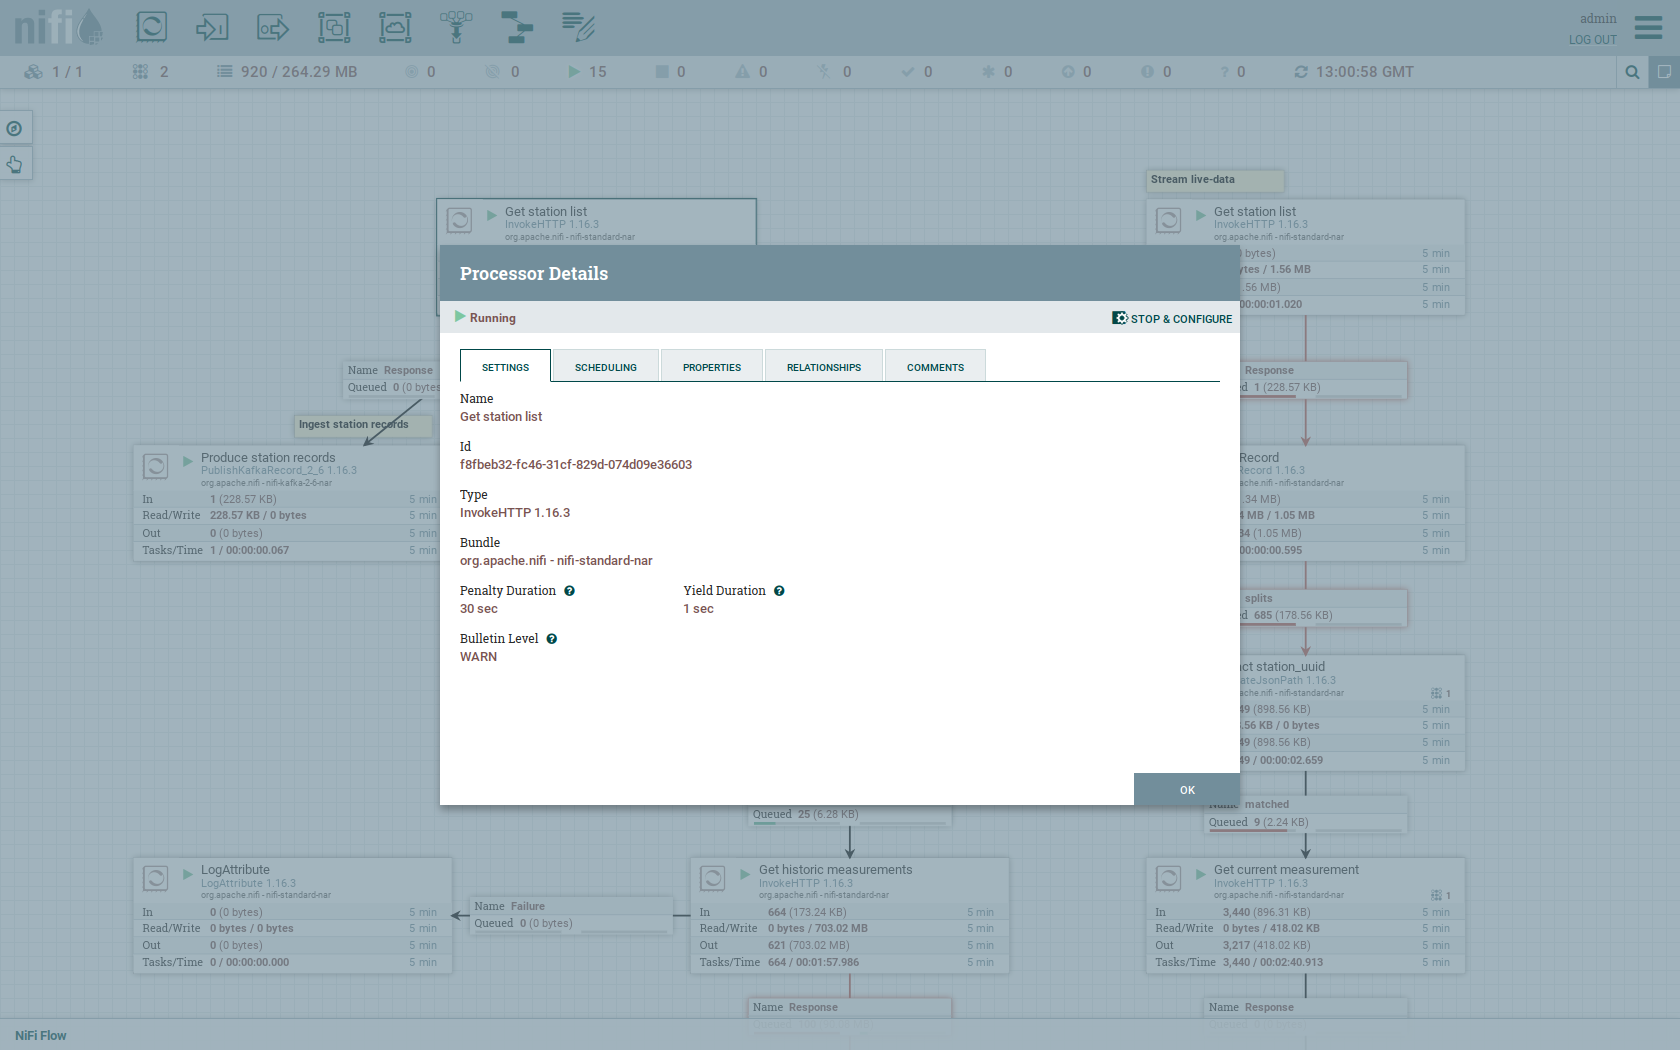Image resolution: width=1680 pixels, height=1050 pixels.
Task: Select the Input Port toolbar icon
Action: [x=212, y=27]
